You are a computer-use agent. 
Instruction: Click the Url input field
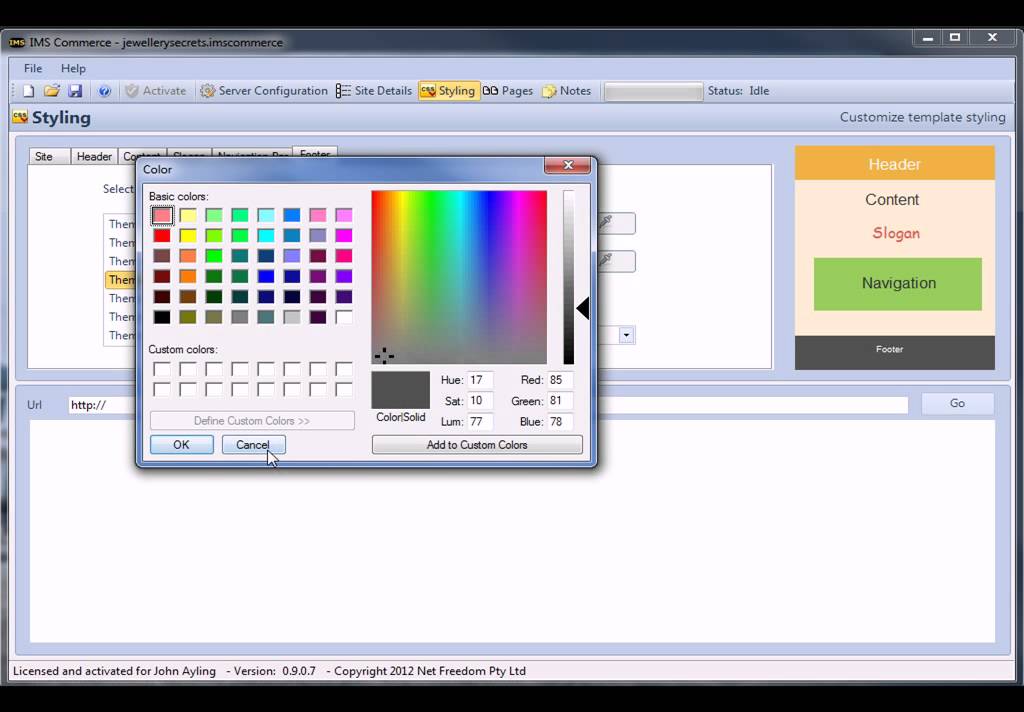tap(488, 405)
